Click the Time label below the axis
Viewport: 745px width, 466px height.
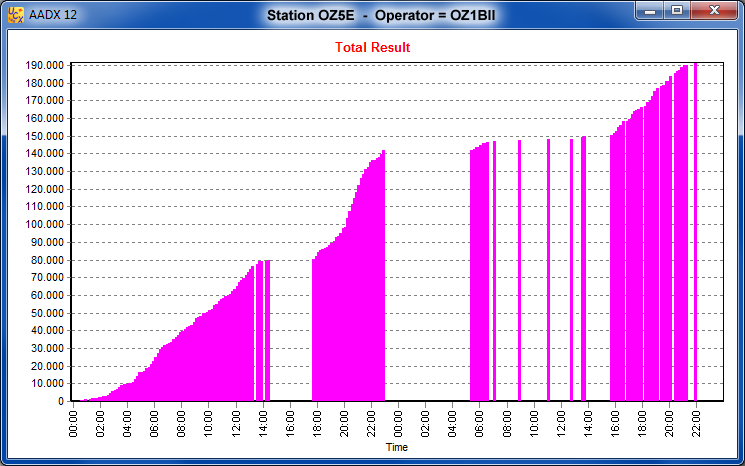(x=397, y=448)
